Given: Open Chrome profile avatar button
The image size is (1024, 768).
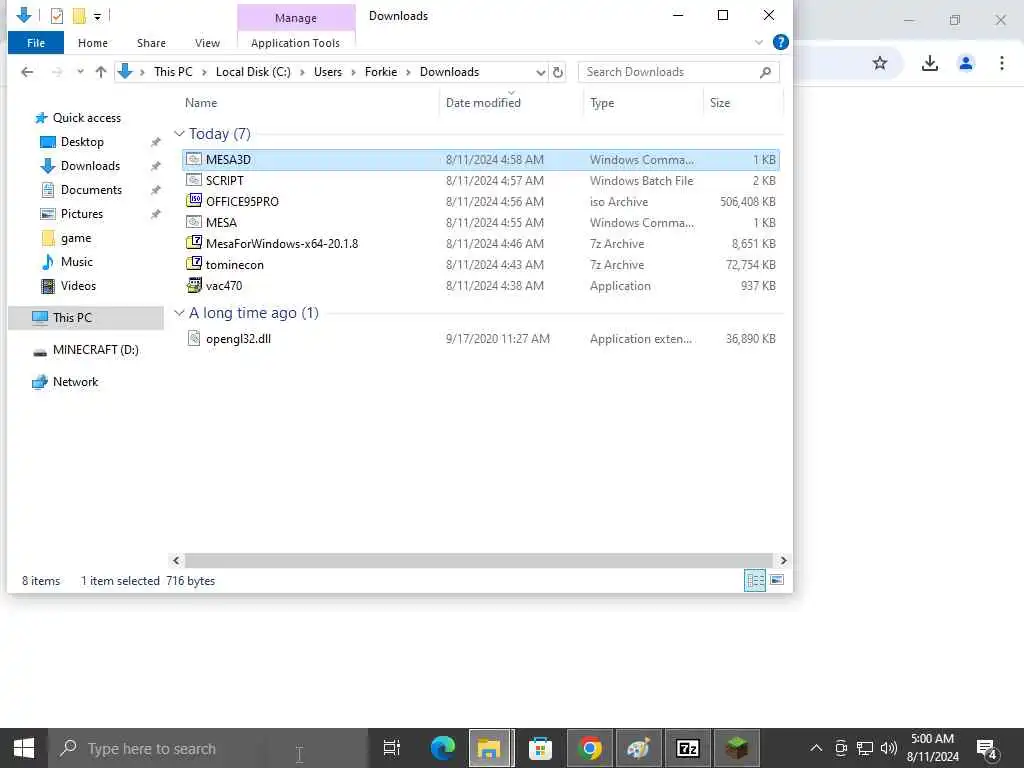Looking at the screenshot, I should 966,63.
